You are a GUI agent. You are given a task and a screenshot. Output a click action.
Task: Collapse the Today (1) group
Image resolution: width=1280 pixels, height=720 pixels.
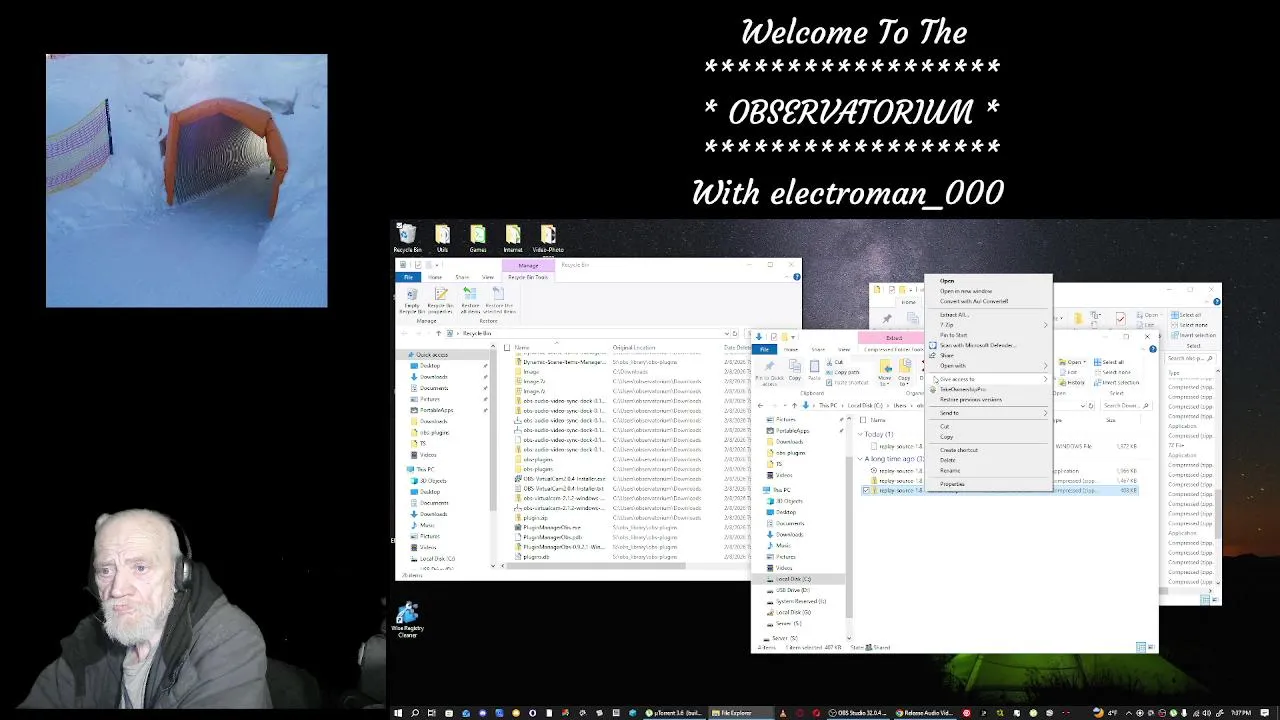coord(860,434)
